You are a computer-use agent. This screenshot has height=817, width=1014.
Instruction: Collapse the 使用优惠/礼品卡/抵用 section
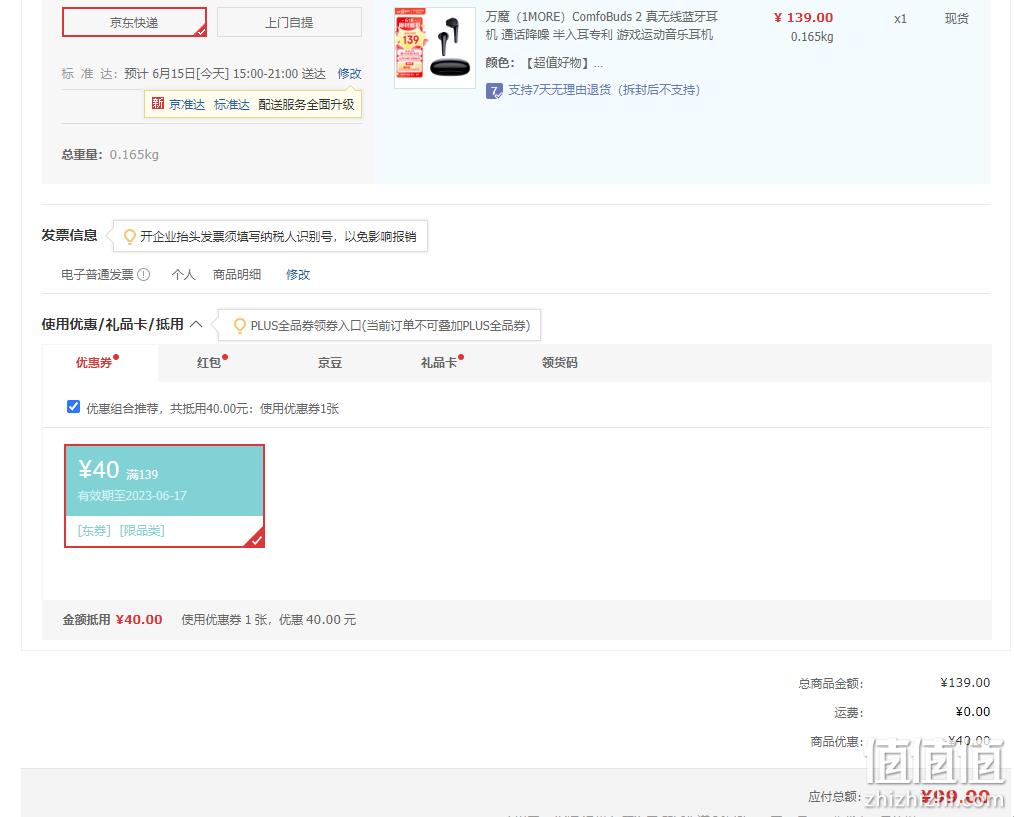pyautogui.click(x=197, y=324)
